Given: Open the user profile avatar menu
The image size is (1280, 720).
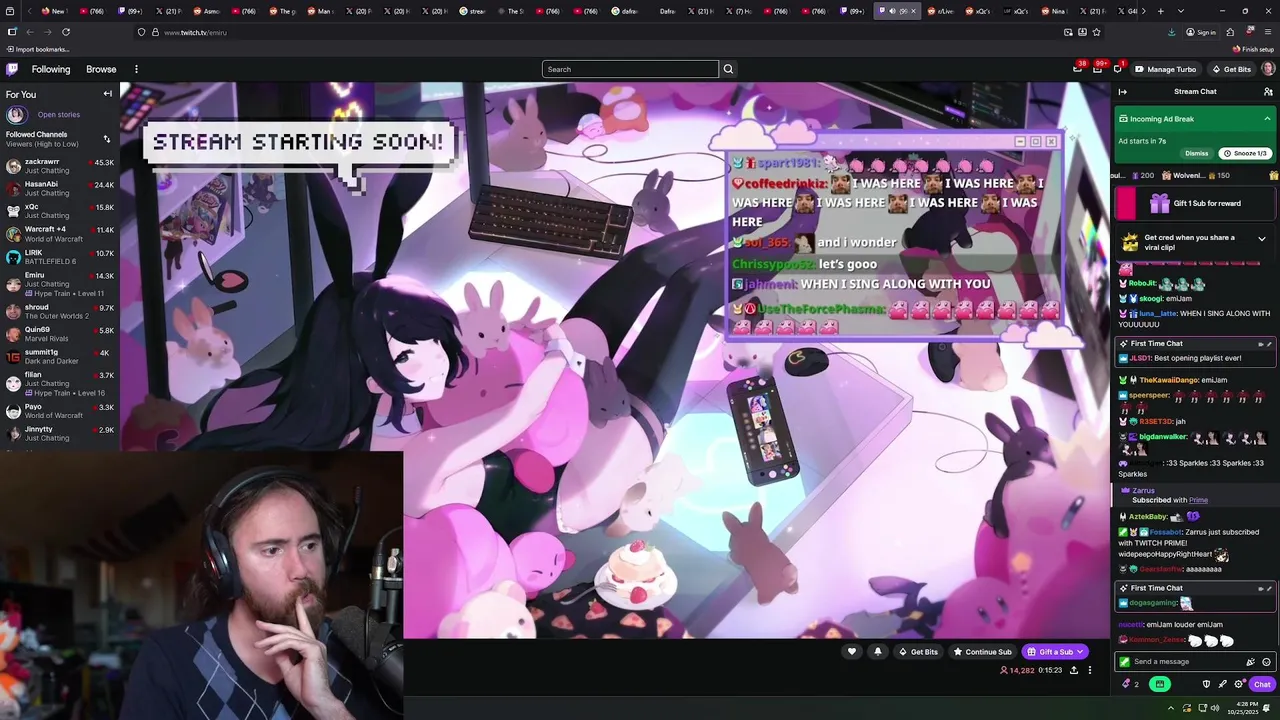Looking at the screenshot, I should [x=1268, y=69].
